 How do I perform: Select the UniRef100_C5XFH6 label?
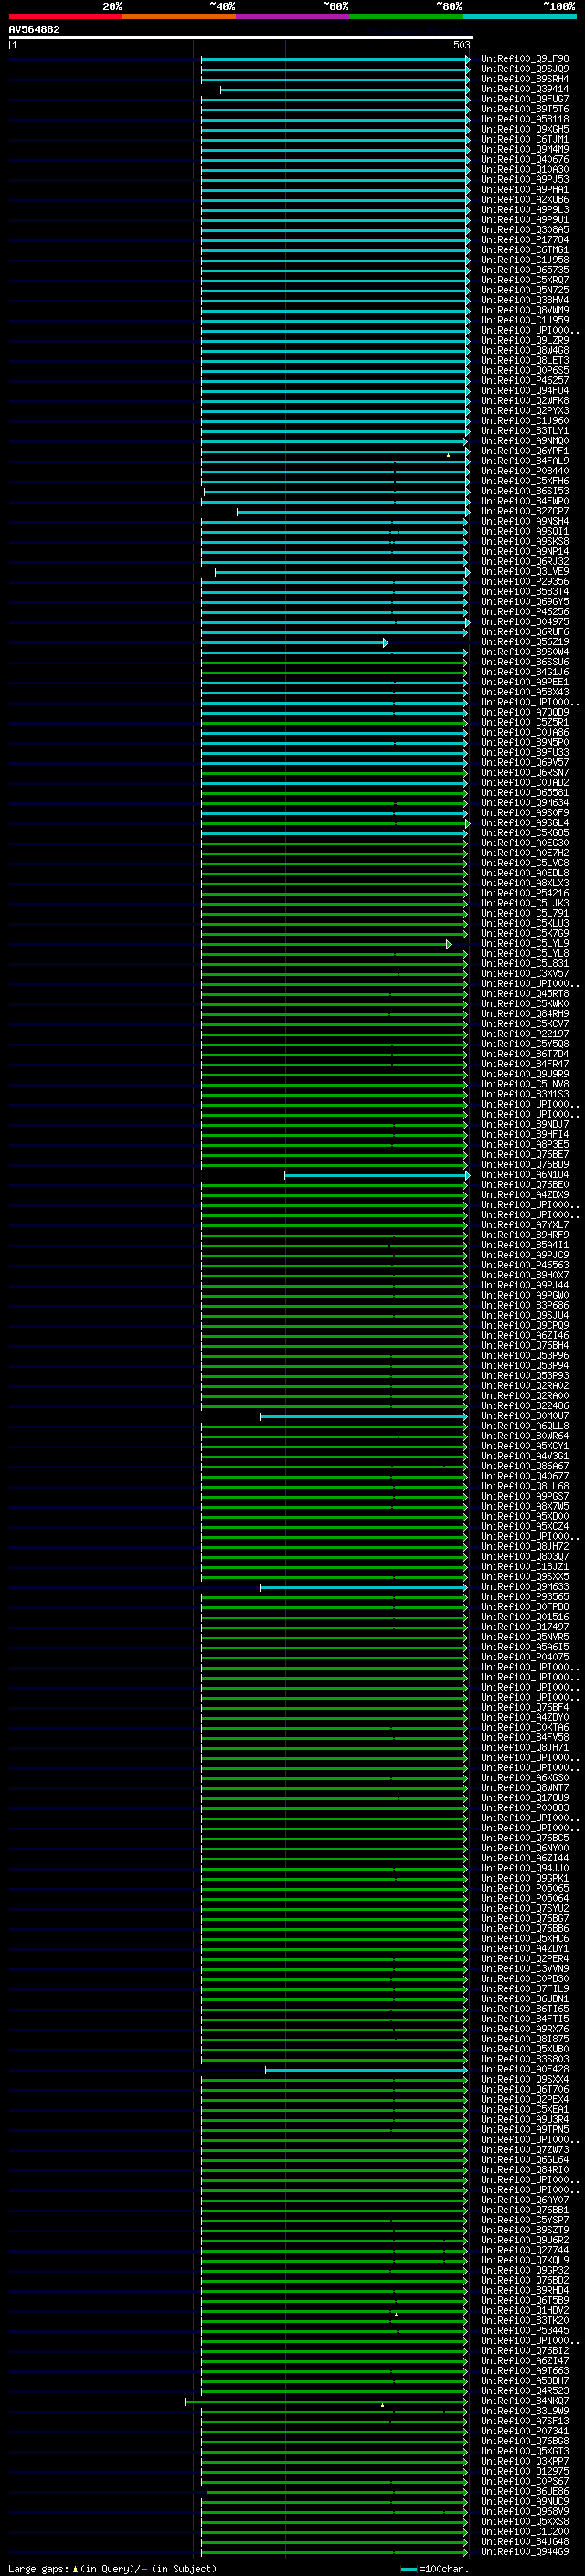[525, 481]
